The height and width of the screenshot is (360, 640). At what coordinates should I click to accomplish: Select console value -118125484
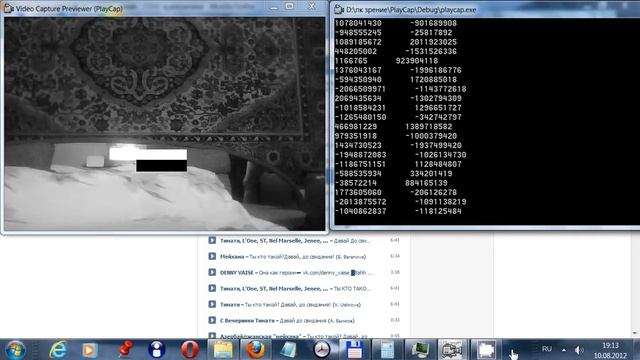(438, 211)
